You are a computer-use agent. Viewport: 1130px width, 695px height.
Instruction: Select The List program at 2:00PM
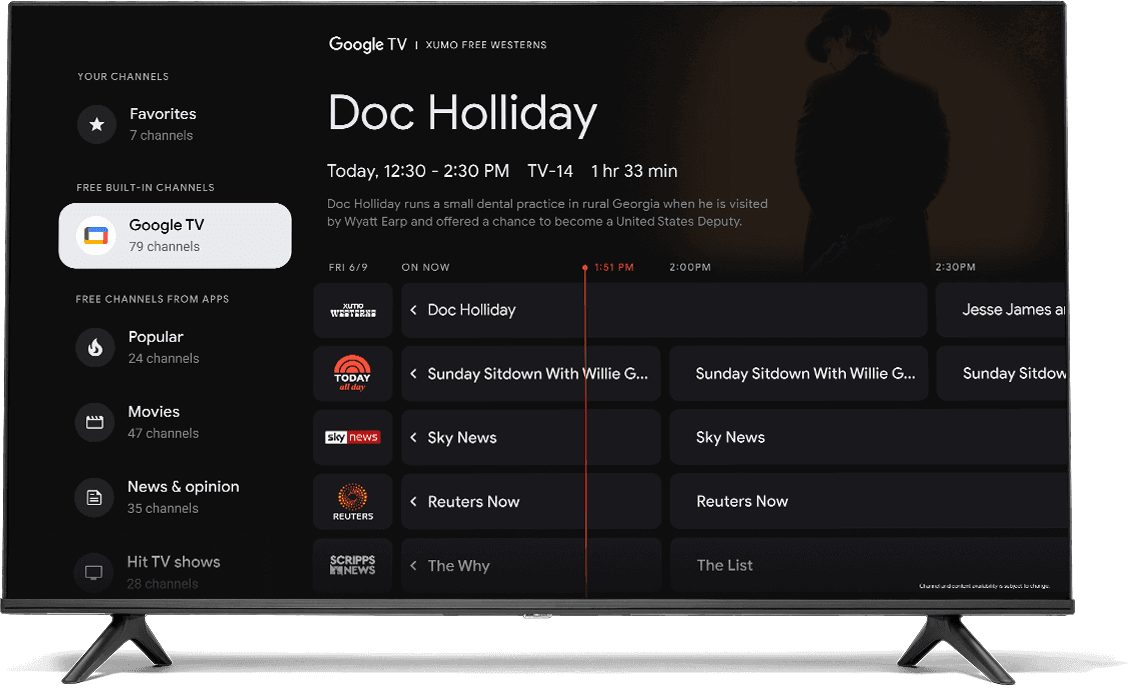coord(868,565)
